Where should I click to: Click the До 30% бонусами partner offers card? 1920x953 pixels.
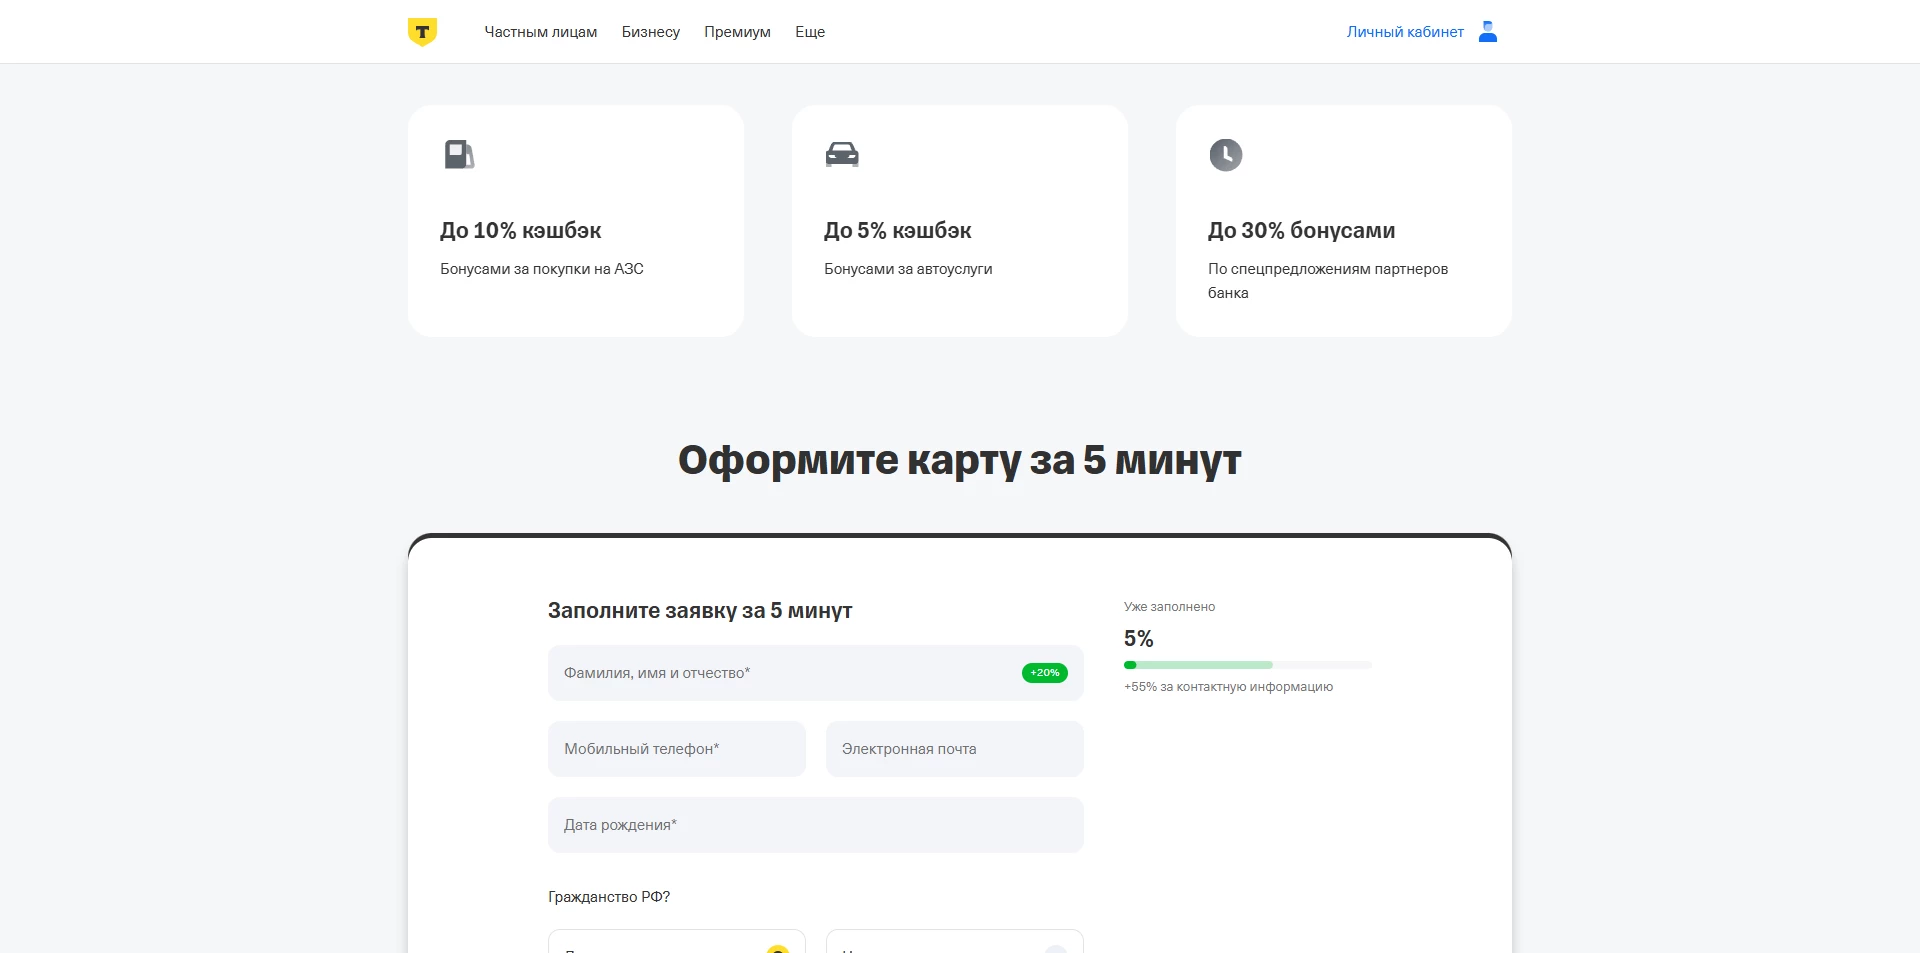click(x=1343, y=221)
